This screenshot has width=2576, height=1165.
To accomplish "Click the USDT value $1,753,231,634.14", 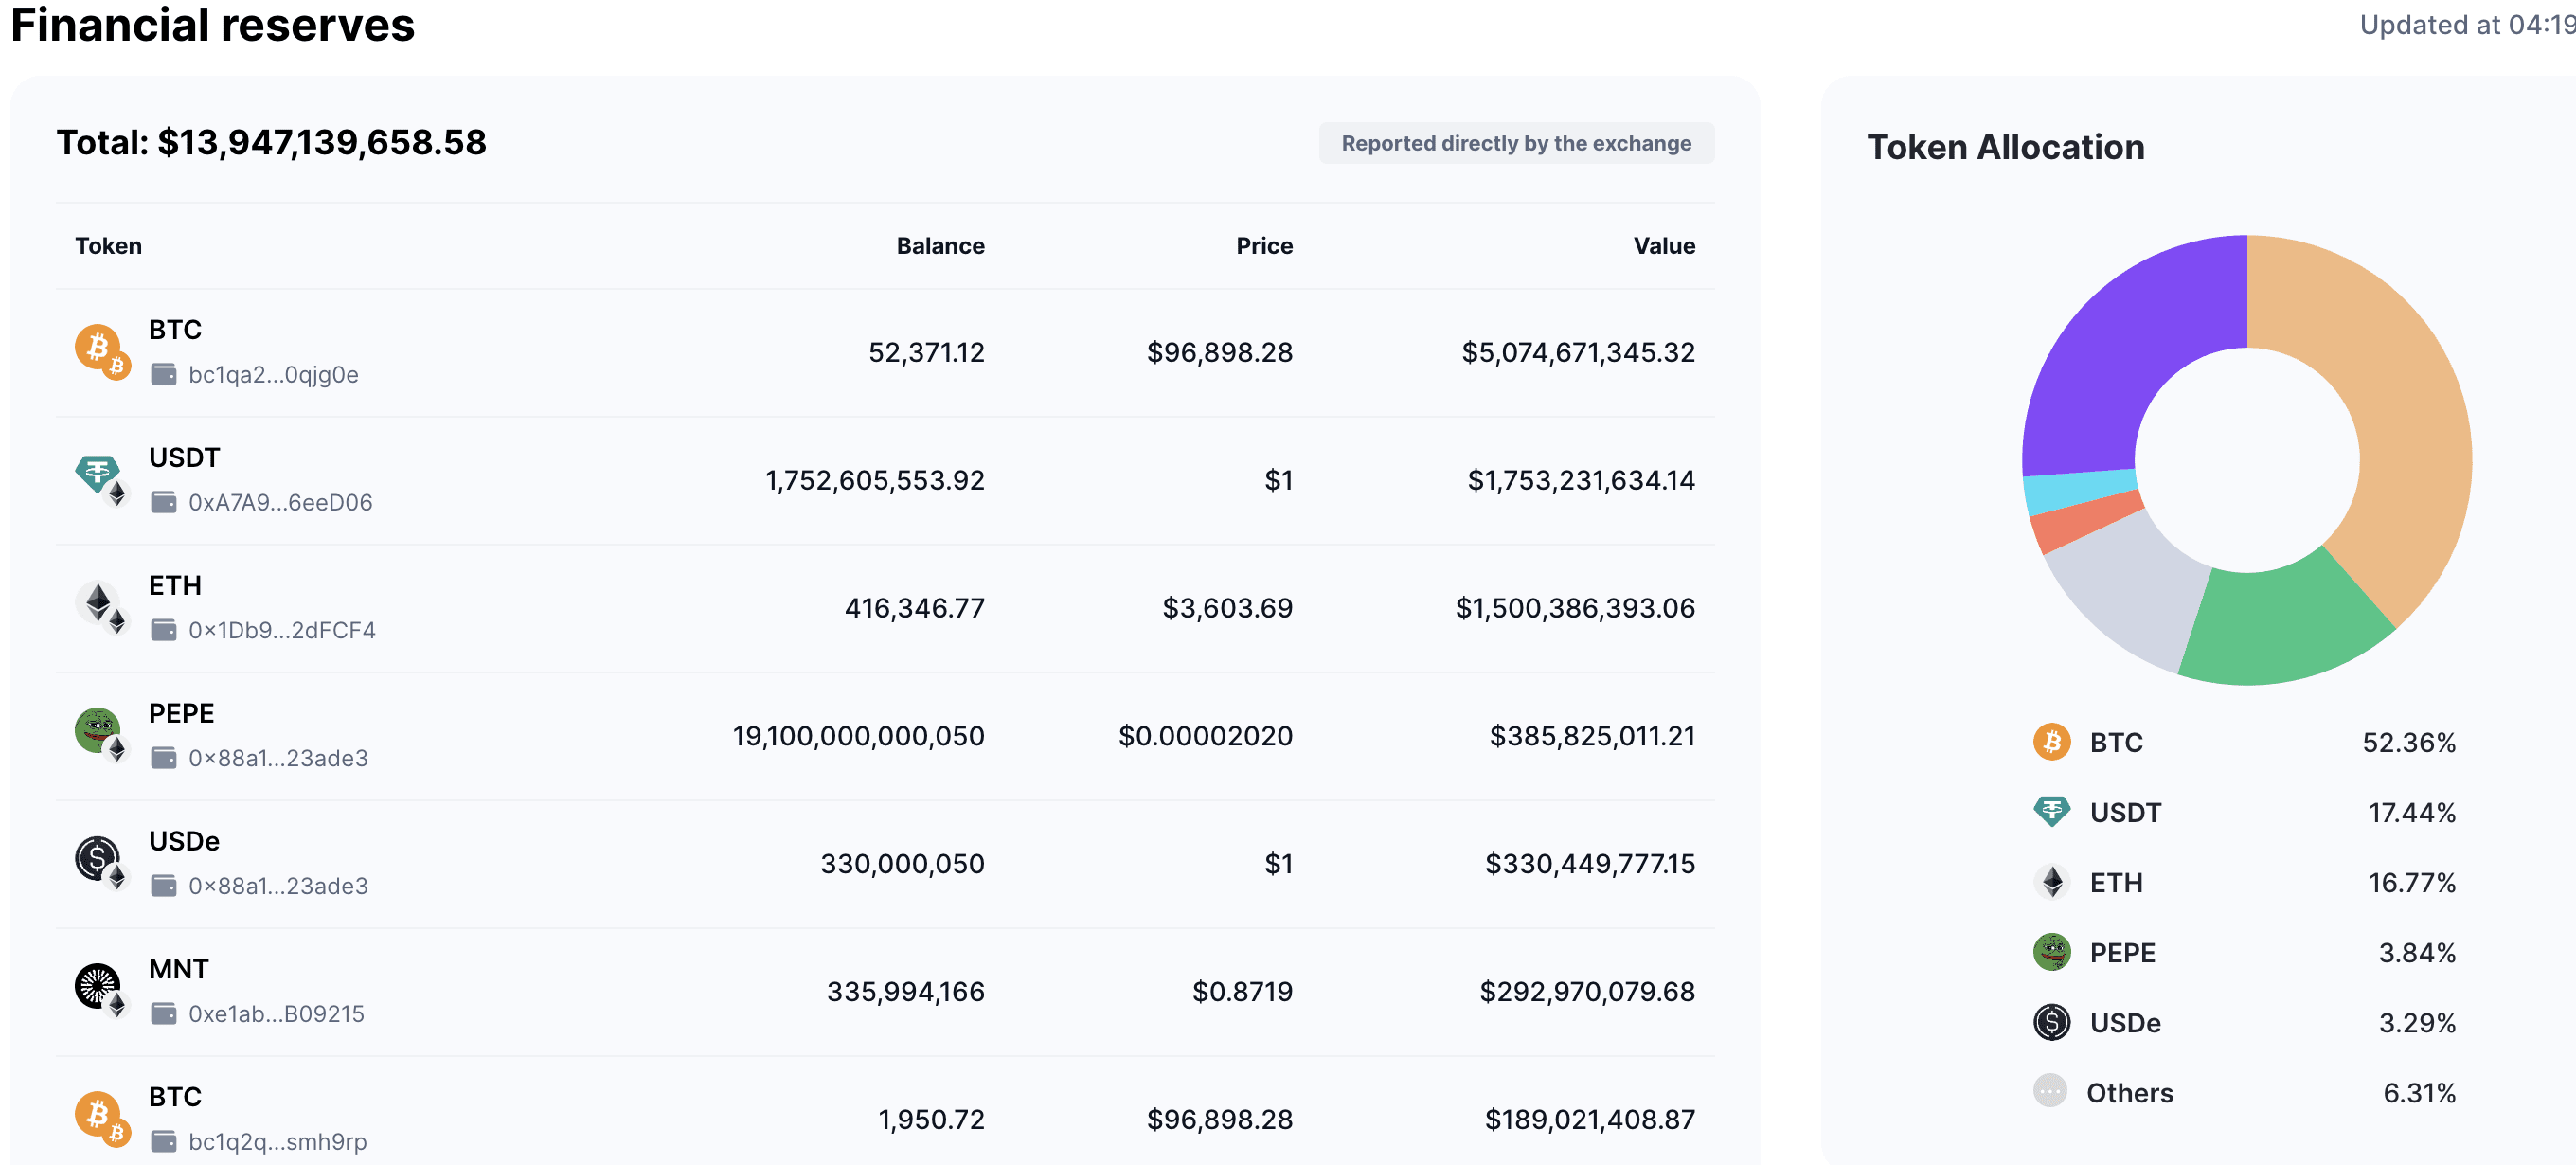I will pyautogui.click(x=1581, y=480).
